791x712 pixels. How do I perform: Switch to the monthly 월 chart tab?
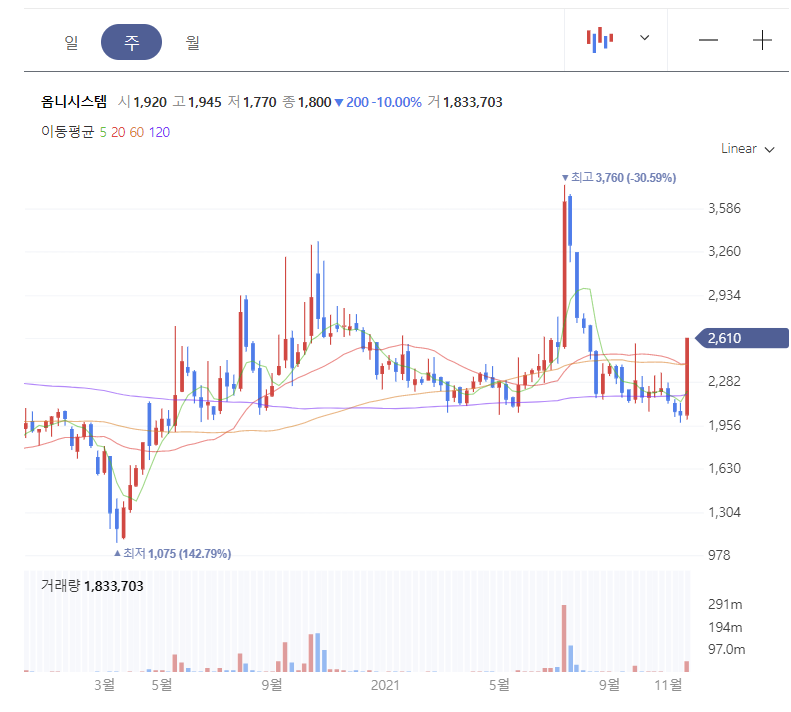(193, 42)
